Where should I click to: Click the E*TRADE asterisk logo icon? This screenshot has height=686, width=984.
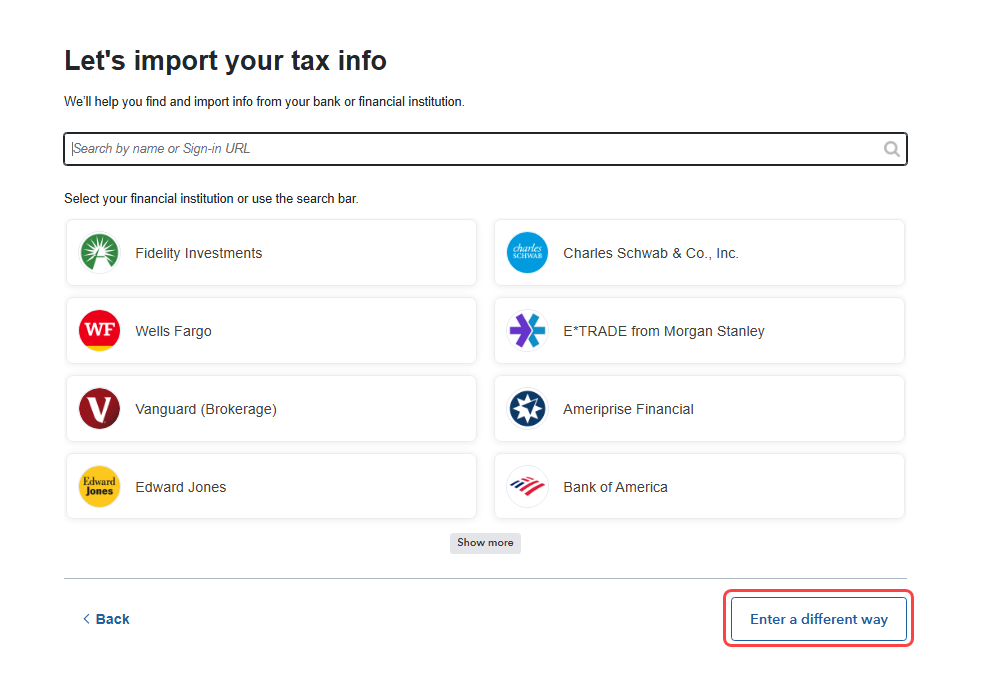(x=527, y=330)
